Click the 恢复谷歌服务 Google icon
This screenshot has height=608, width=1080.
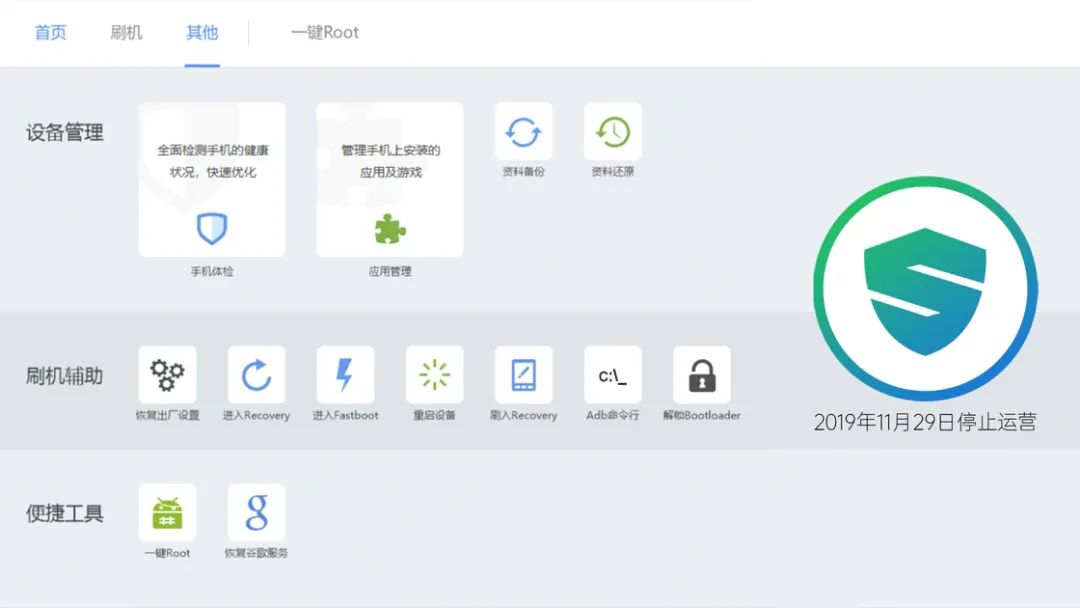click(256, 512)
